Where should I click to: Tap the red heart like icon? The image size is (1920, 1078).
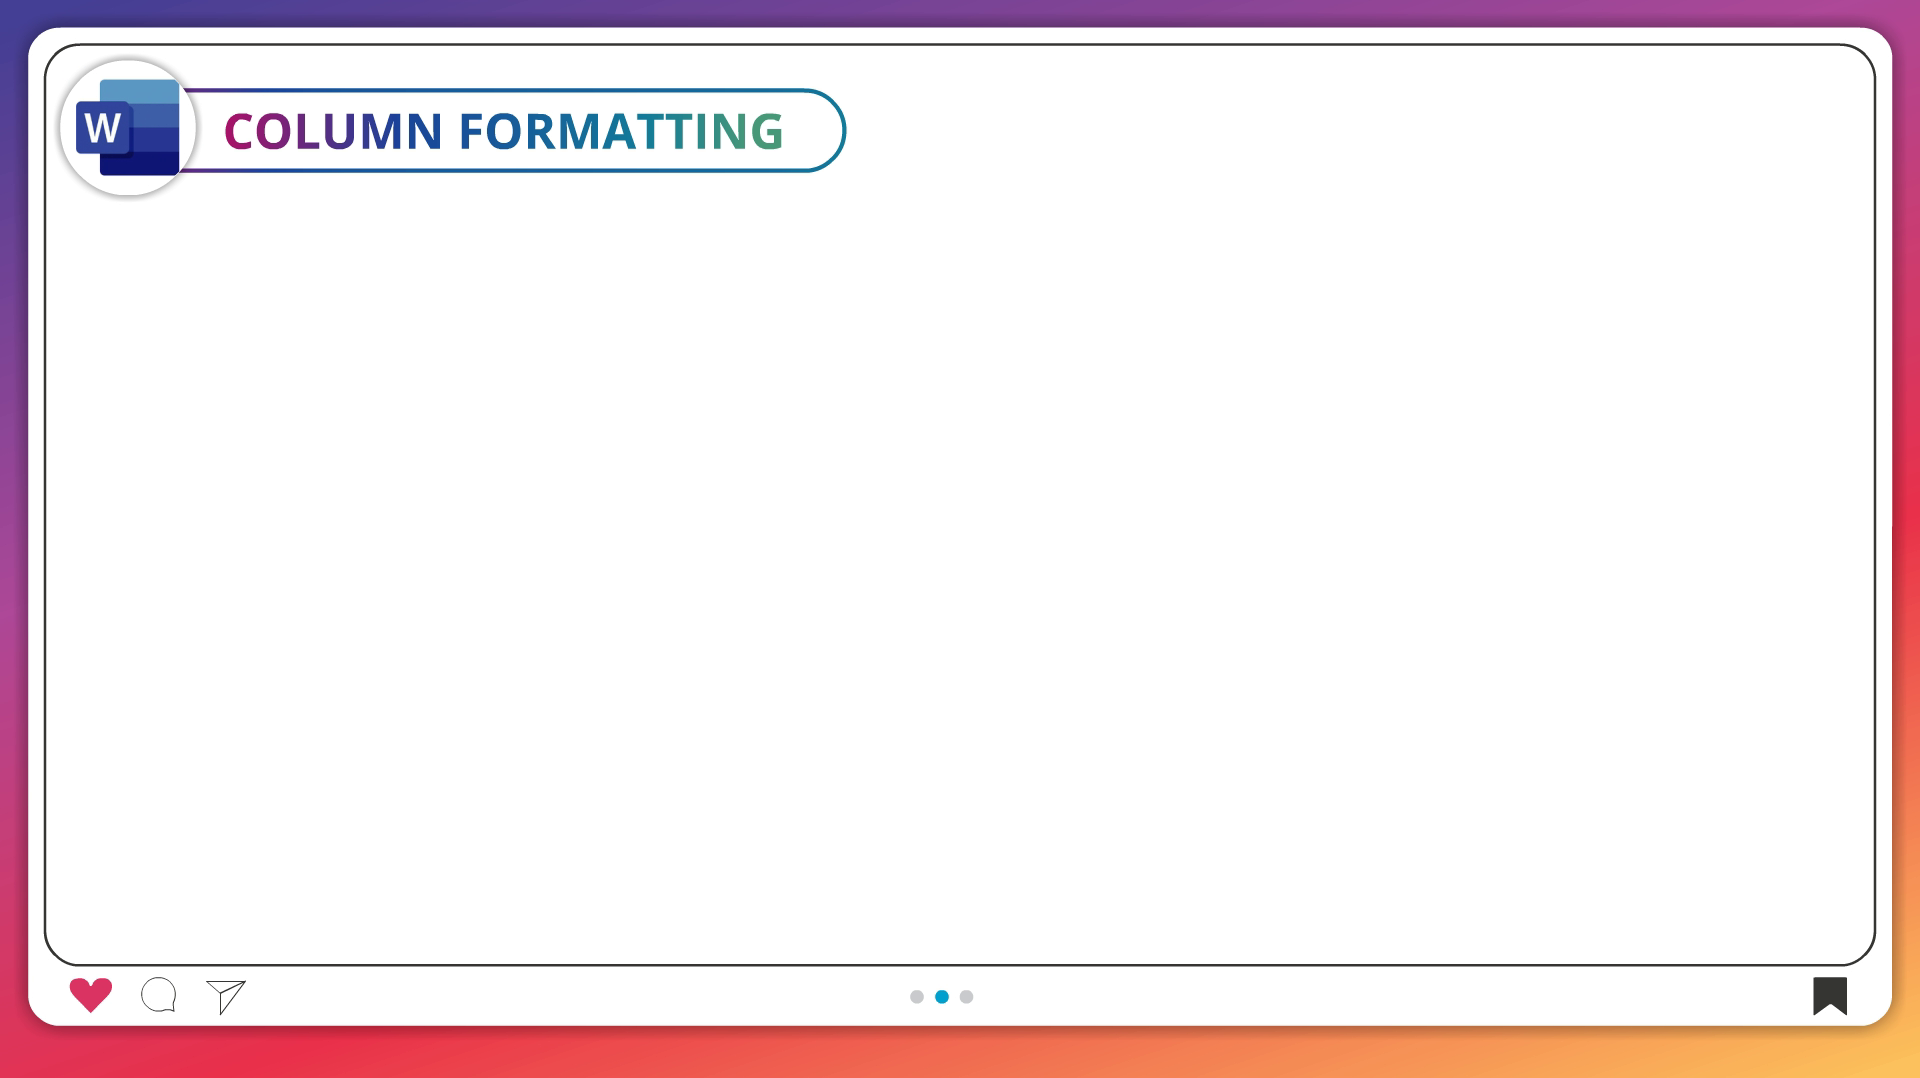pos(90,995)
